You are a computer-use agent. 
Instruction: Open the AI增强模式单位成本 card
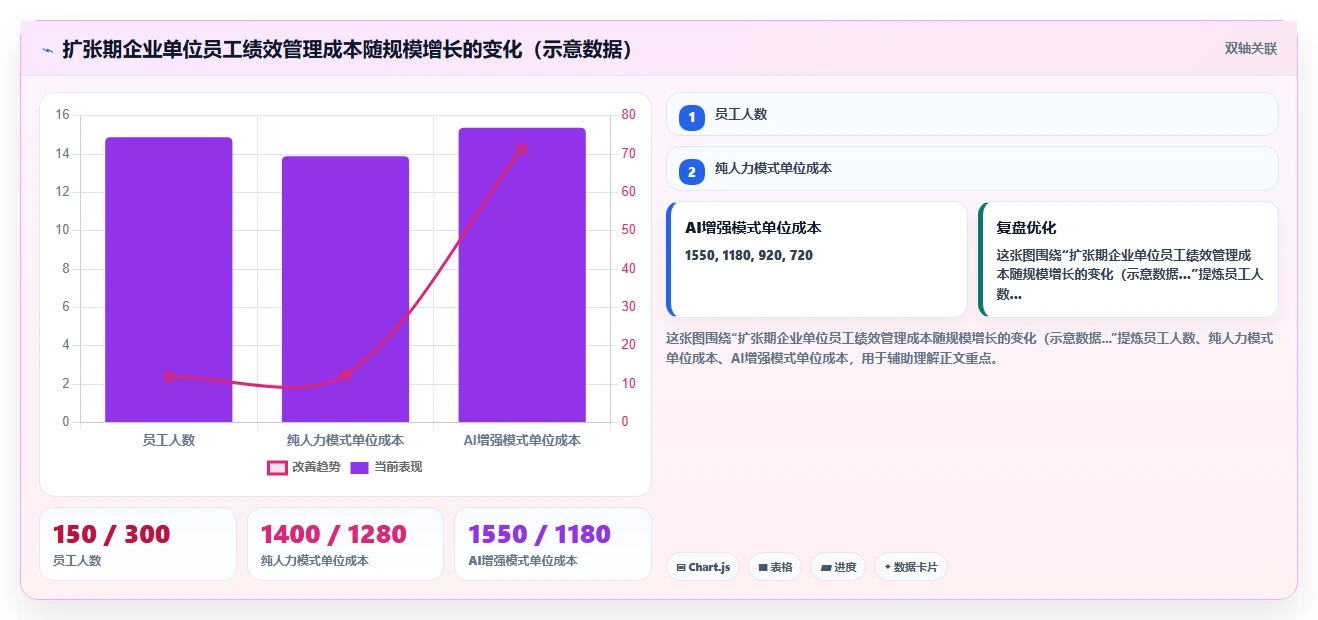[817, 259]
